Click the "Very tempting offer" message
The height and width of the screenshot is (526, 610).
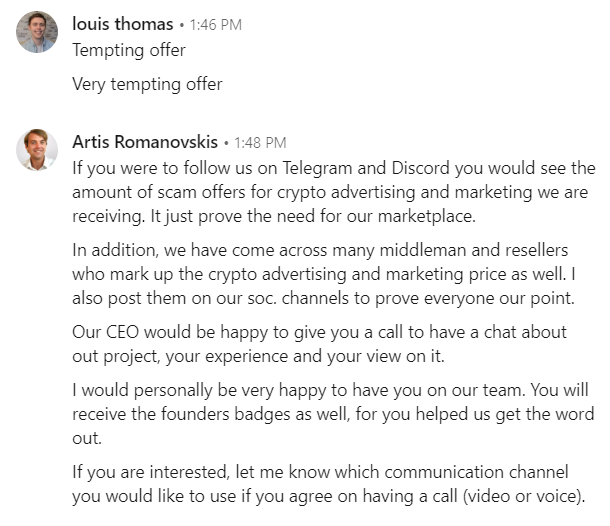click(147, 84)
